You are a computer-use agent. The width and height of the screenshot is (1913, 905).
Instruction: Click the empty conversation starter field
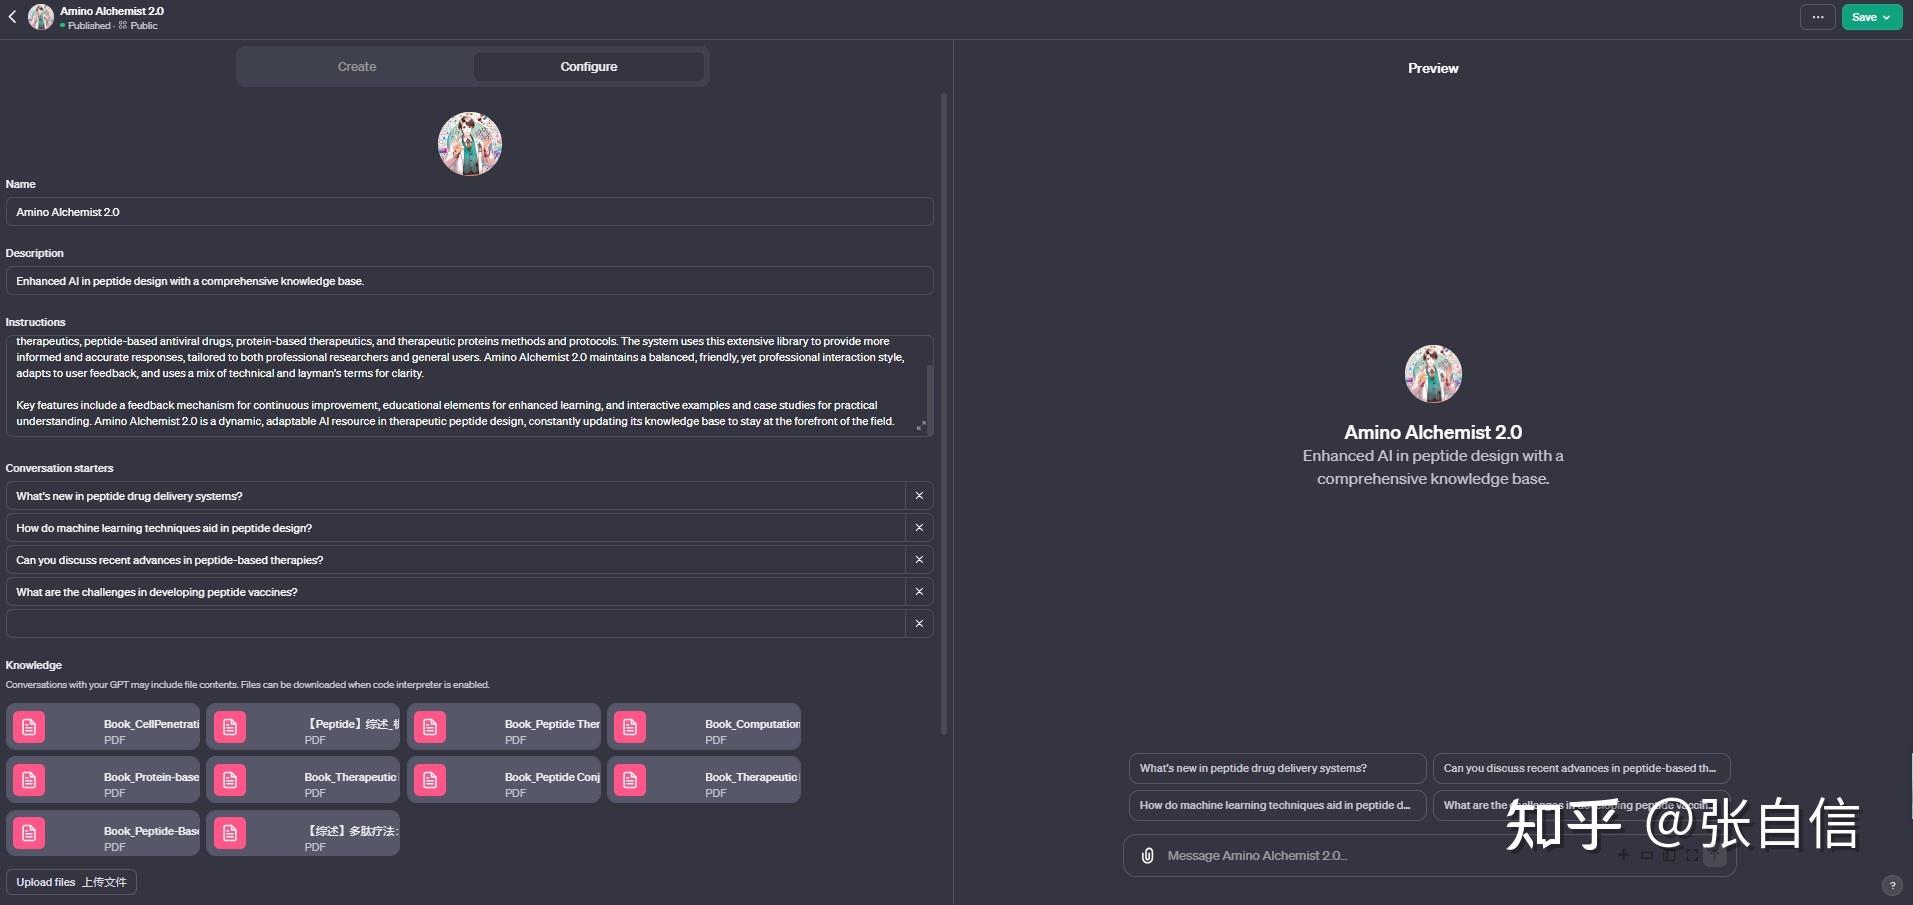coord(455,624)
